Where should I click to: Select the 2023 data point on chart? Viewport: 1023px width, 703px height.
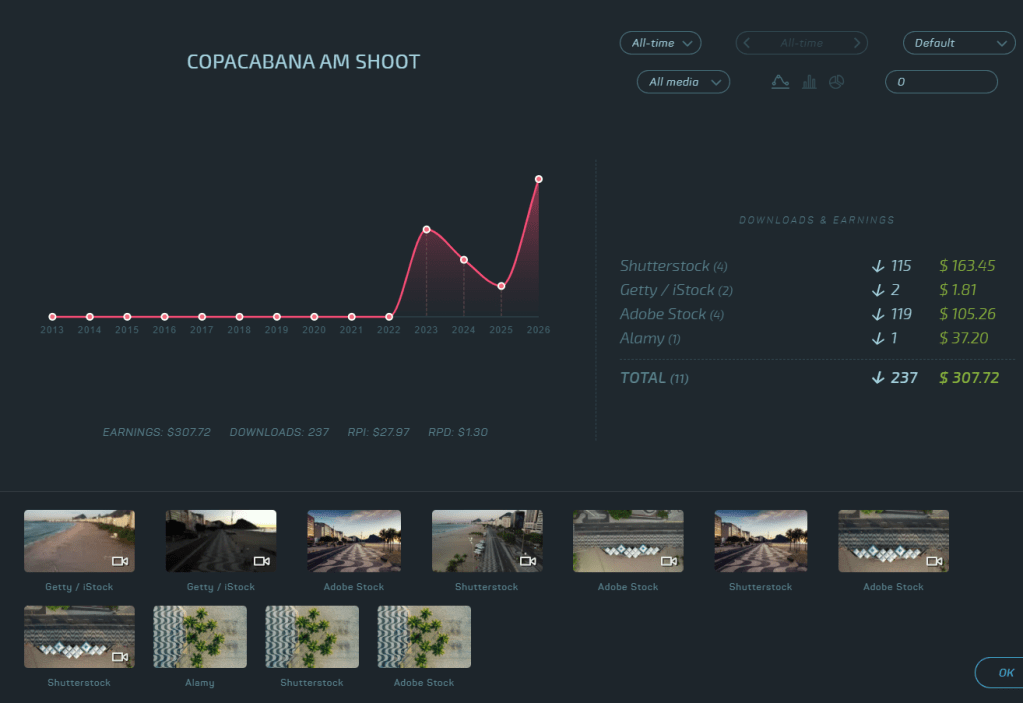426,230
